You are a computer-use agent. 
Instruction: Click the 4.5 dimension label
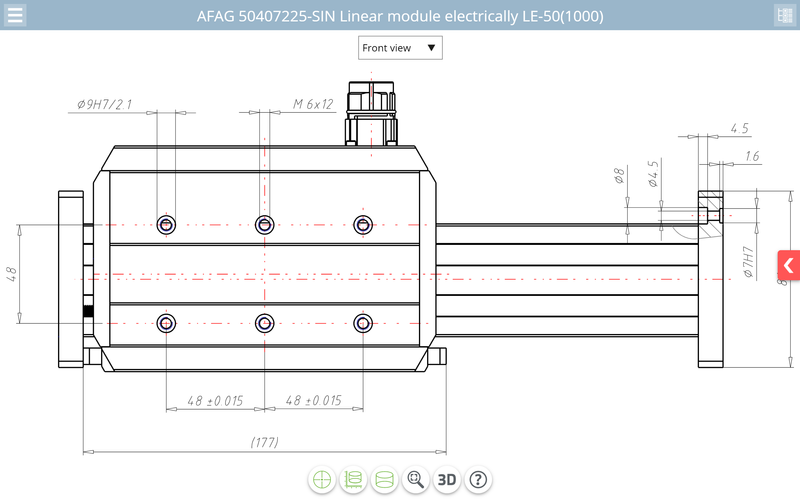[x=739, y=128]
